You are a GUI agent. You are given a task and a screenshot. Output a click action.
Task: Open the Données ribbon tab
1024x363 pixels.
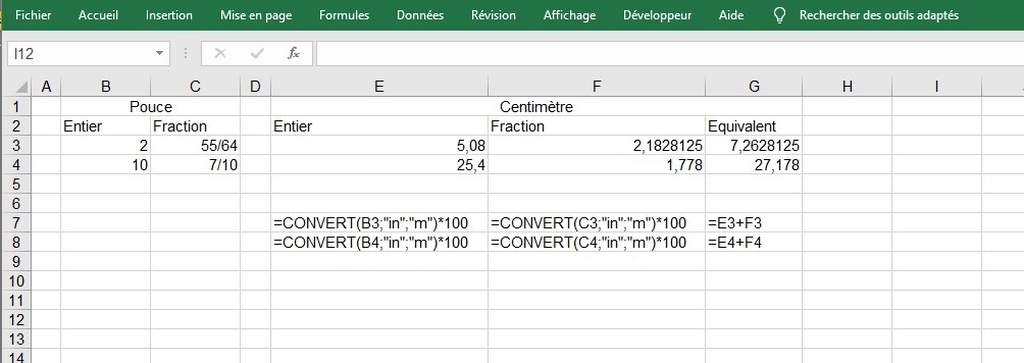click(420, 15)
